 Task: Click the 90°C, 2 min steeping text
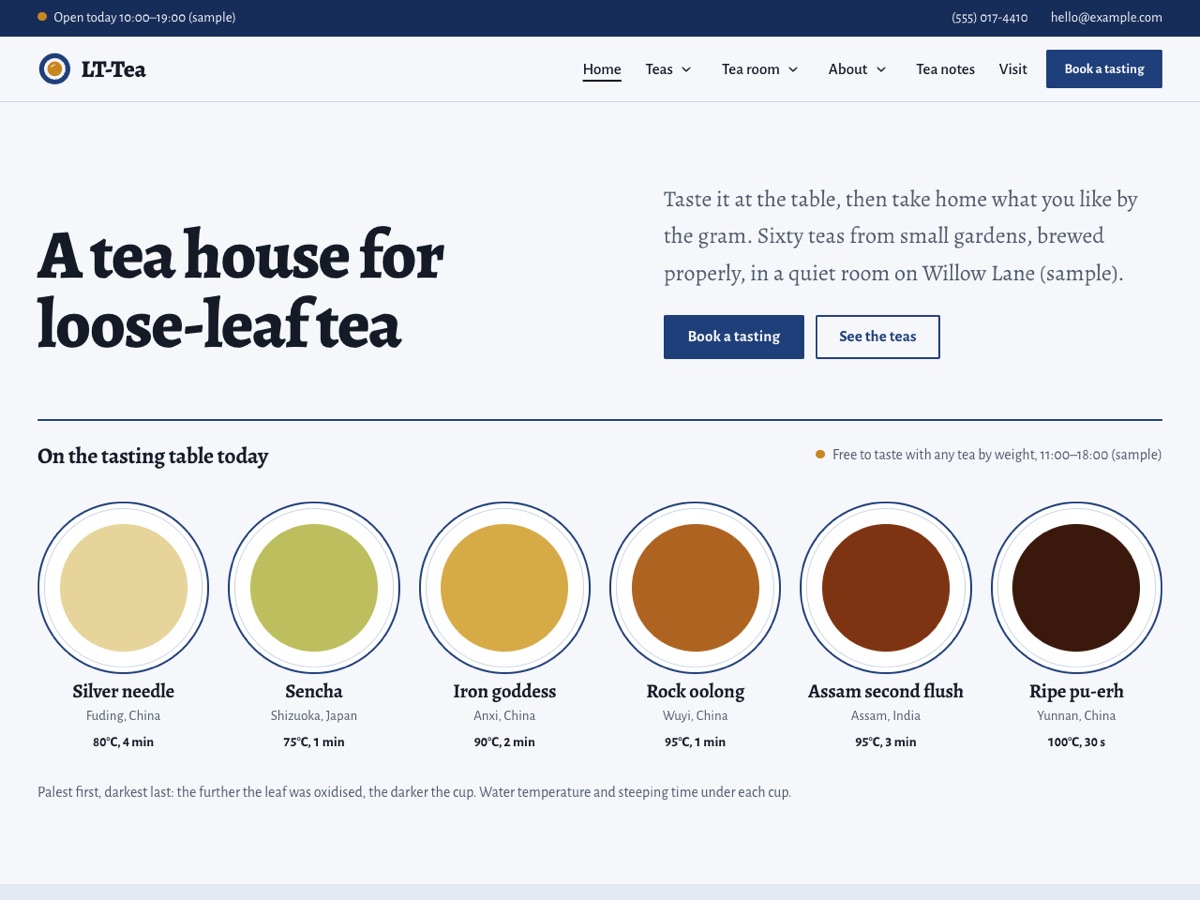pyautogui.click(x=505, y=742)
